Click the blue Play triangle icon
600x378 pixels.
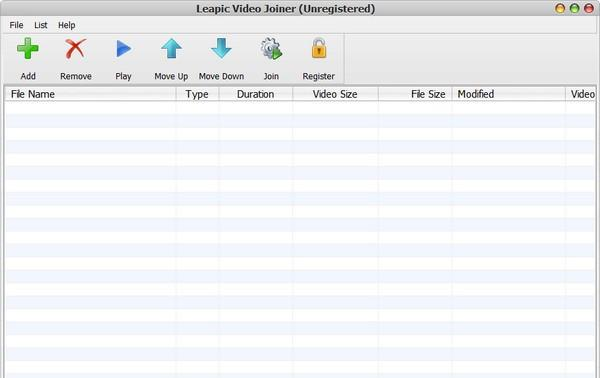pyautogui.click(x=123, y=49)
